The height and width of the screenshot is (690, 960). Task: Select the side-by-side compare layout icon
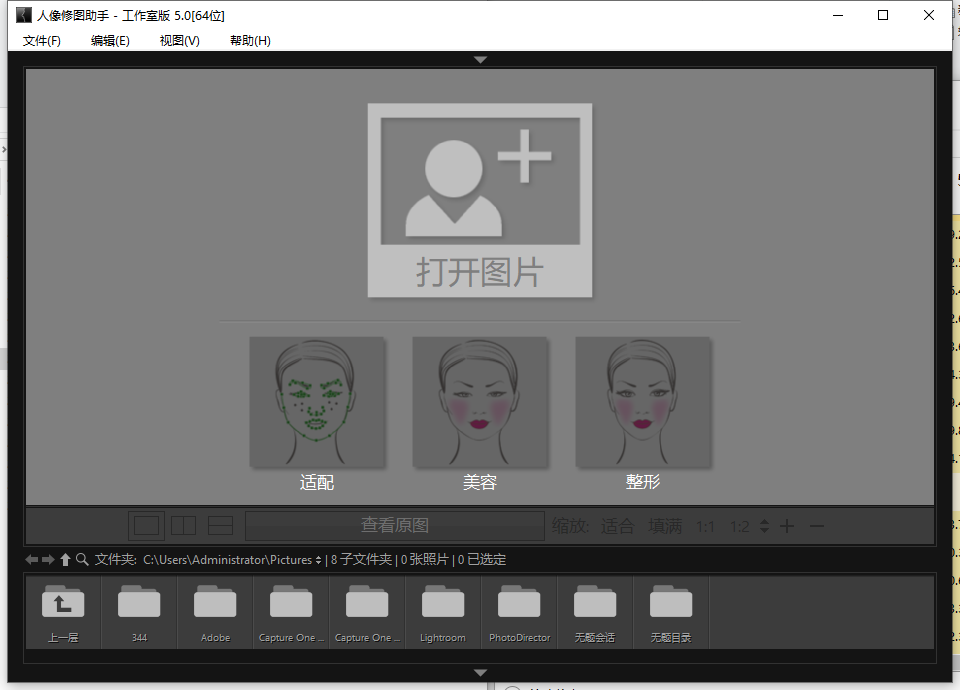183,524
